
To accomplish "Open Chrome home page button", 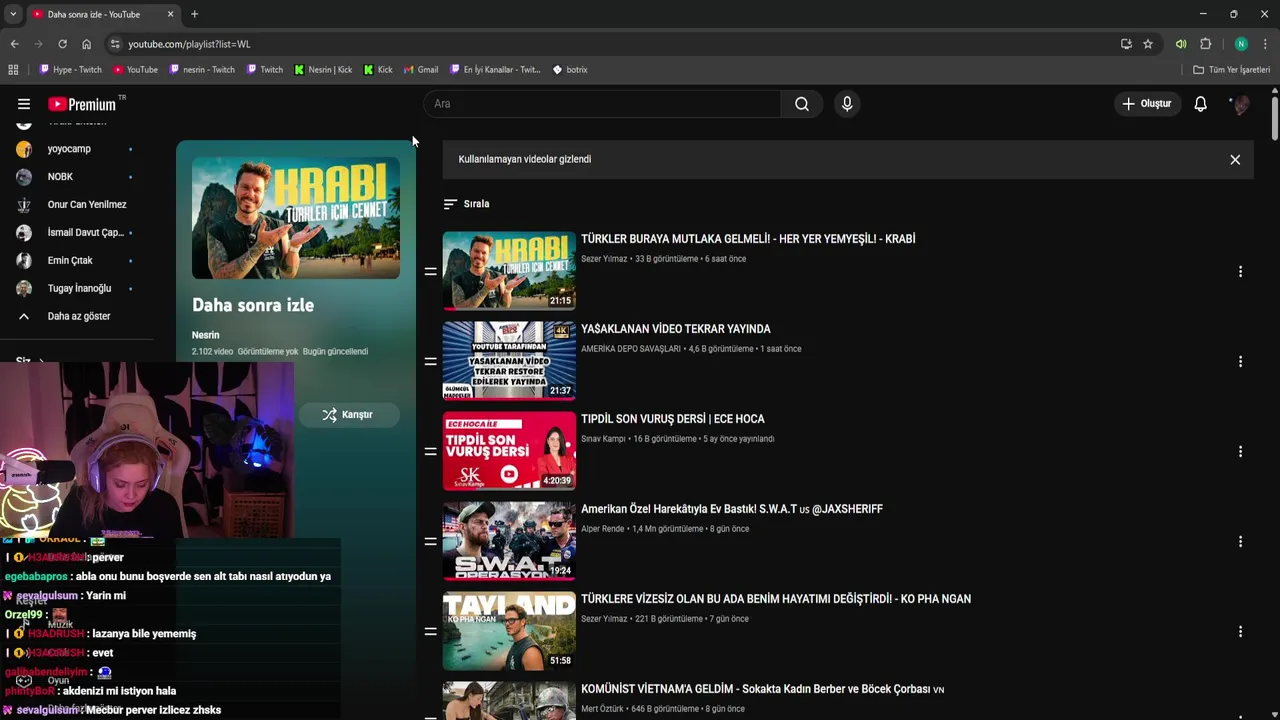I will tap(87, 44).
